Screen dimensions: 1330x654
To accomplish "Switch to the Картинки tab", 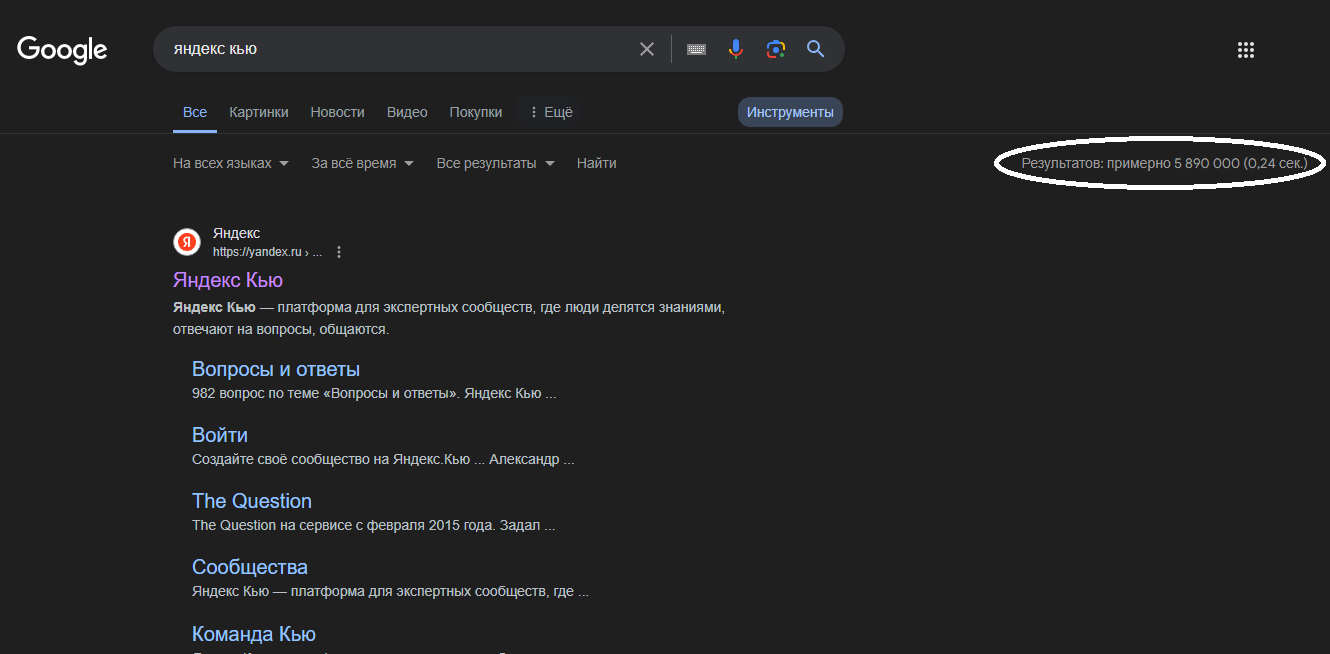I will pos(259,112).
